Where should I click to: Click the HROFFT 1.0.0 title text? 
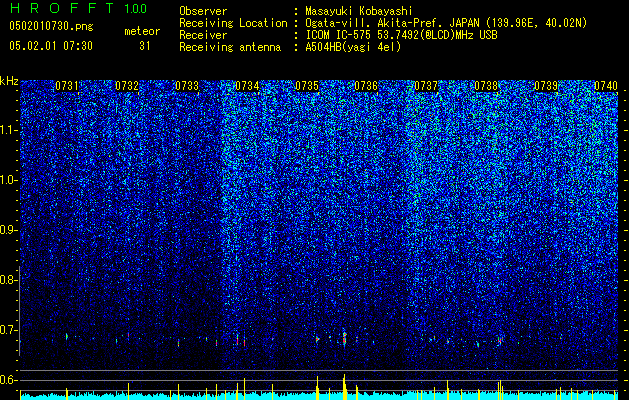point(78,8)
